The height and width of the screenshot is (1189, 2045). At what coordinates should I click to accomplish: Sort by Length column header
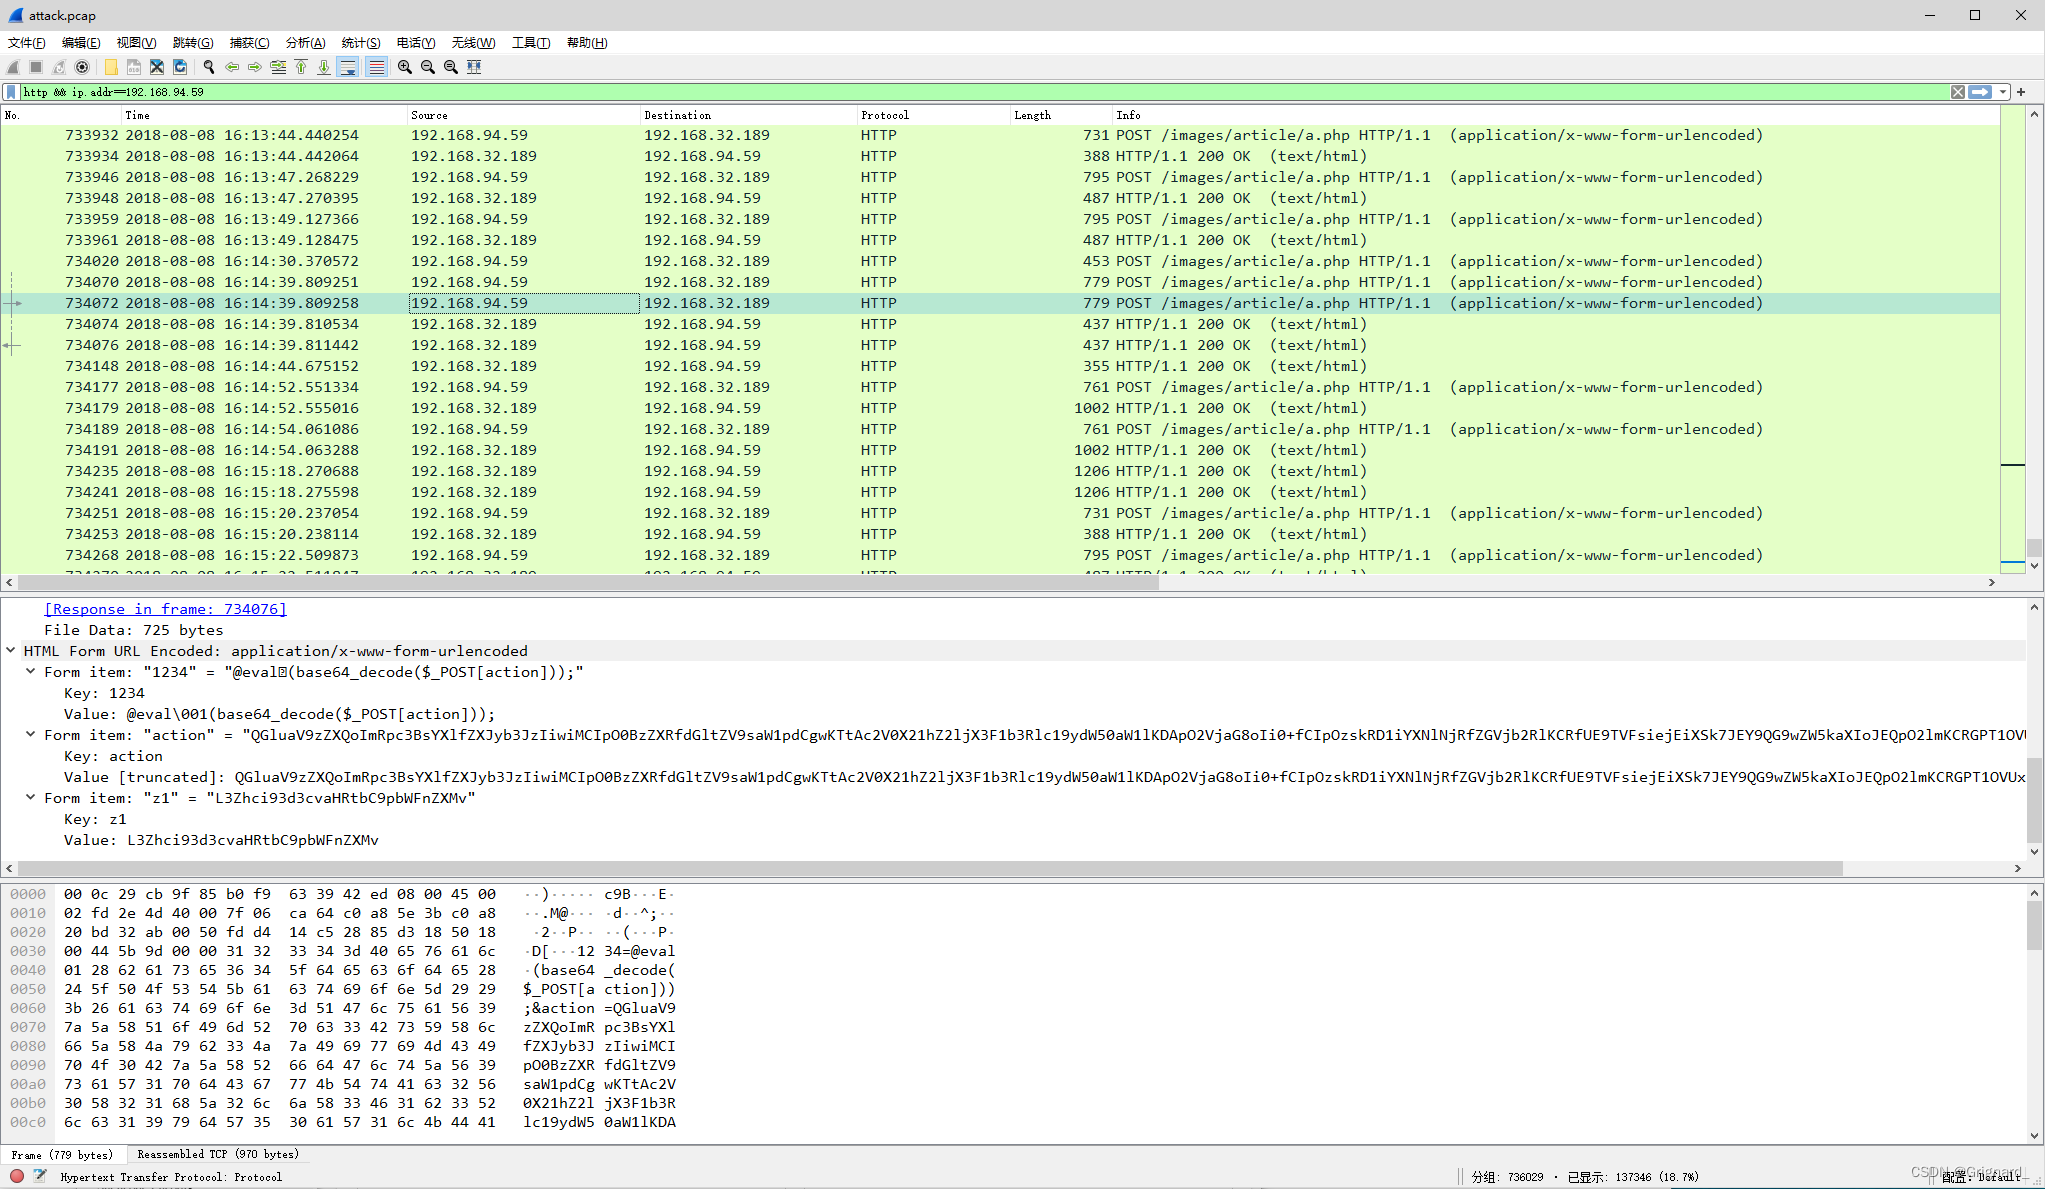click(1061, 115)
